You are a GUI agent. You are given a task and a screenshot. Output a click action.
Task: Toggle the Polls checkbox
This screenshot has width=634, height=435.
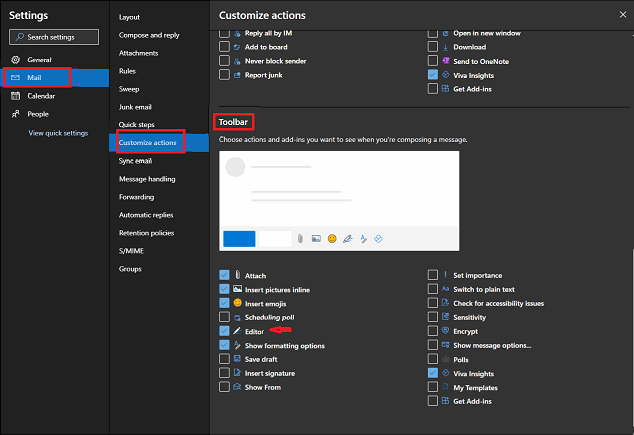(433, 359)
